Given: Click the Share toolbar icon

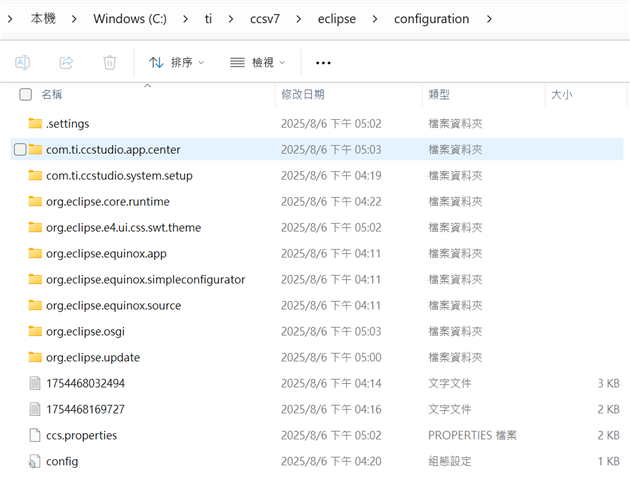Looking at the screenshot, I should [66, 62].
